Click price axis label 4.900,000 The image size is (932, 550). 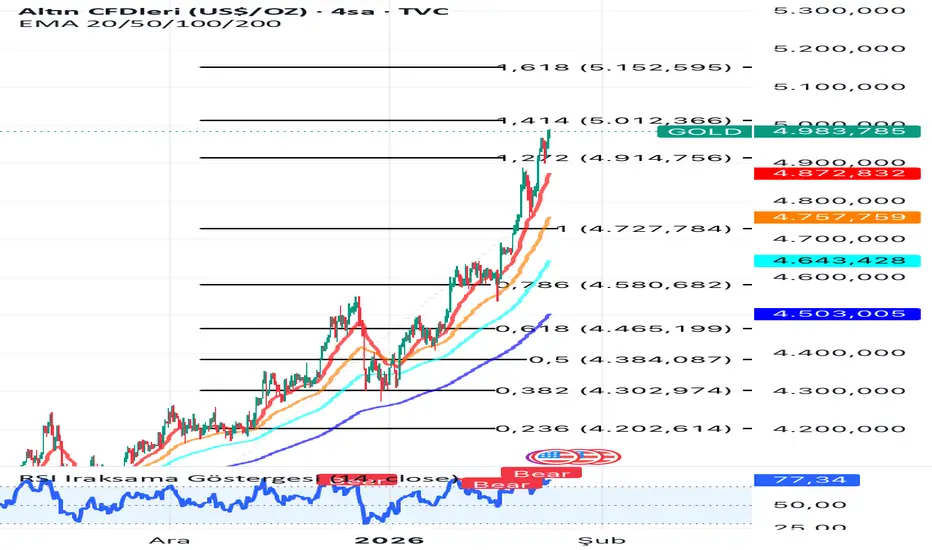pyautogui.click(x=839, y=162)
